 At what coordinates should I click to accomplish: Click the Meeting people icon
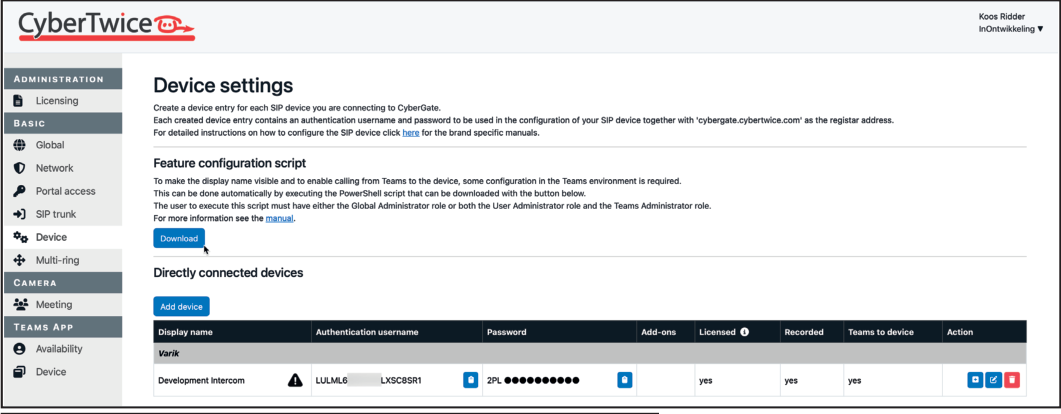pyautogui.click(x=20, y=304)
